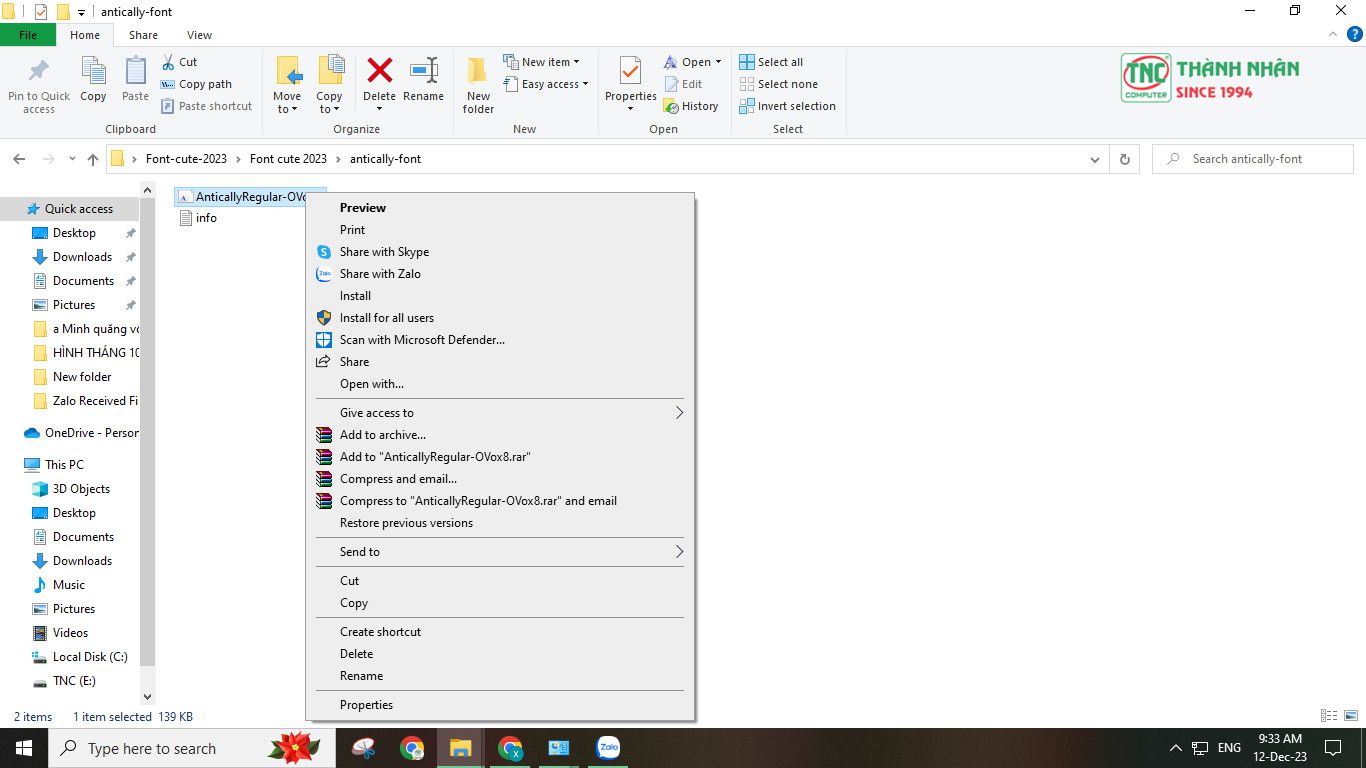Open the File tab

[28, 35]
